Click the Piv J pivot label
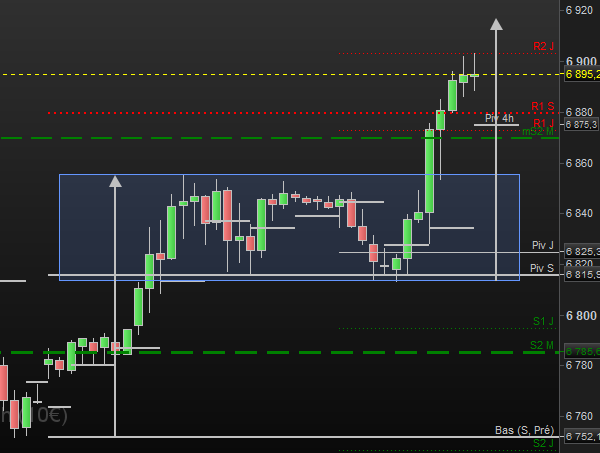 [x=543, y=245]
